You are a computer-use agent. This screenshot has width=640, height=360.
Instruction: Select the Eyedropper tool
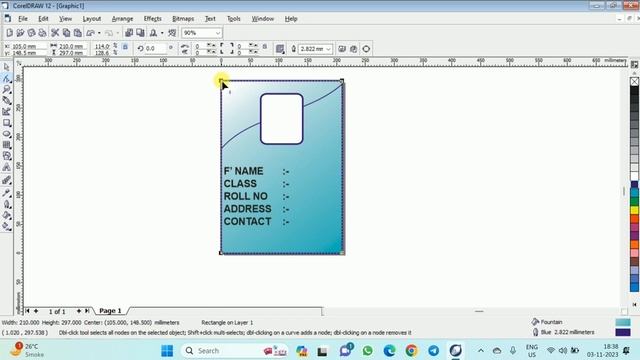(x=7, y=193)
